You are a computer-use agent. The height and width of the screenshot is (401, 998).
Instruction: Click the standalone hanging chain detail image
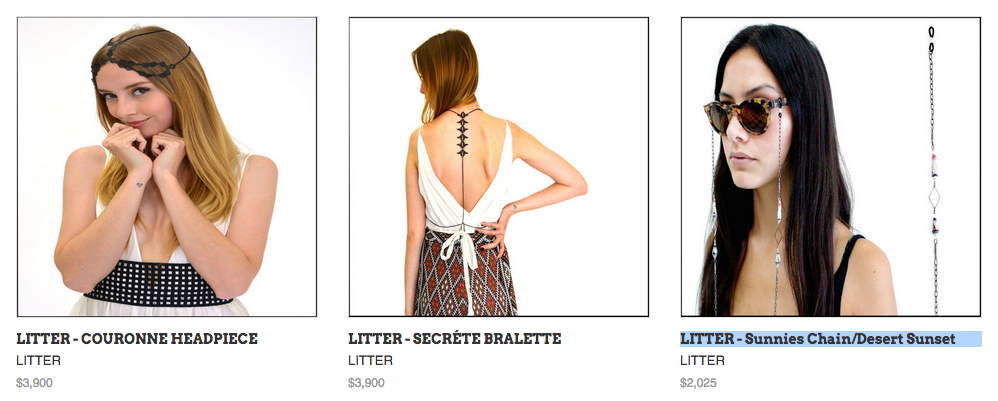click(933, 171)
